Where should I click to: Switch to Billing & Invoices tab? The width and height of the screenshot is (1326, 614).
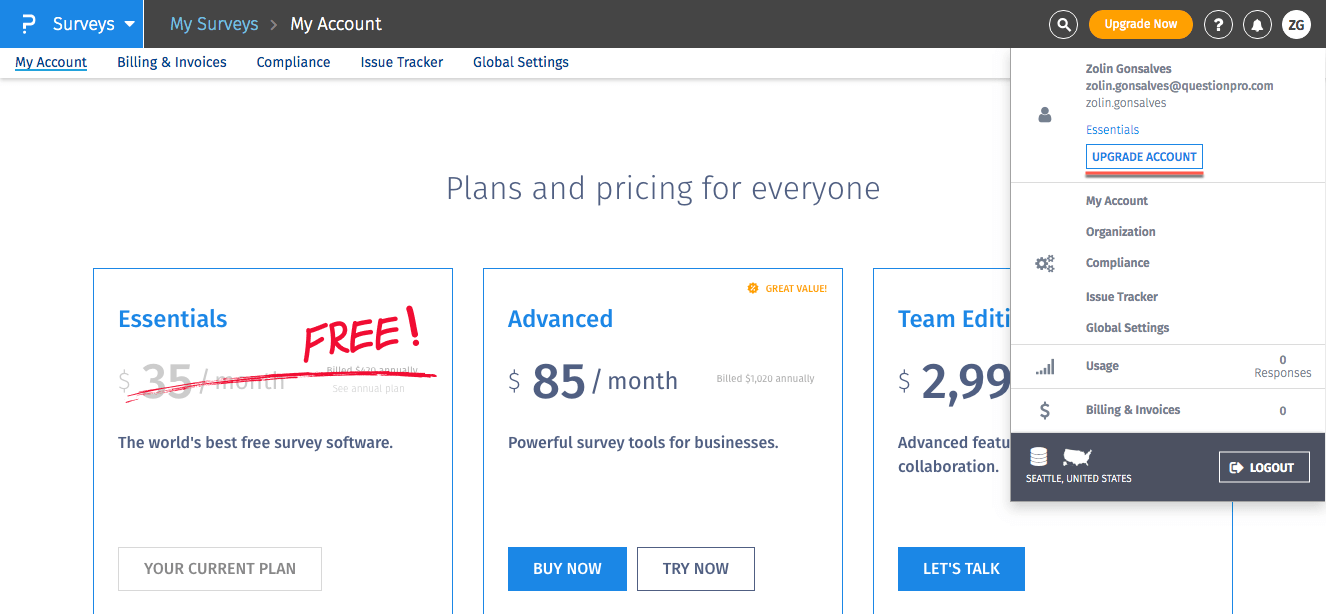pos(172,62)
